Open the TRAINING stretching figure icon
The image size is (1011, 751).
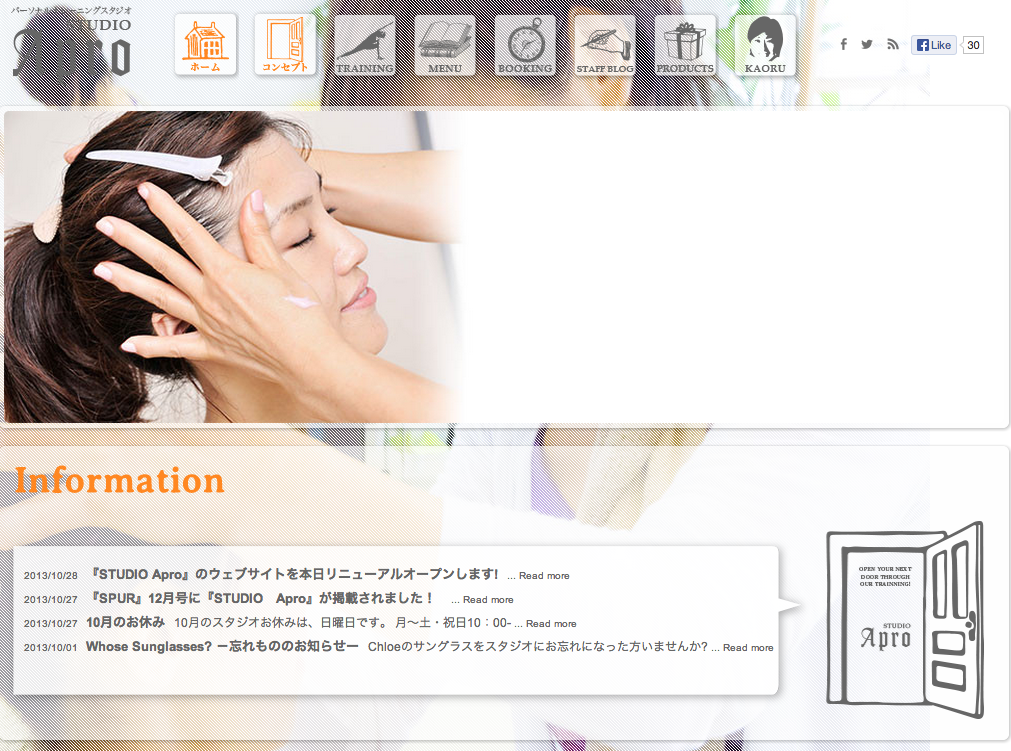tap(365, 43)
